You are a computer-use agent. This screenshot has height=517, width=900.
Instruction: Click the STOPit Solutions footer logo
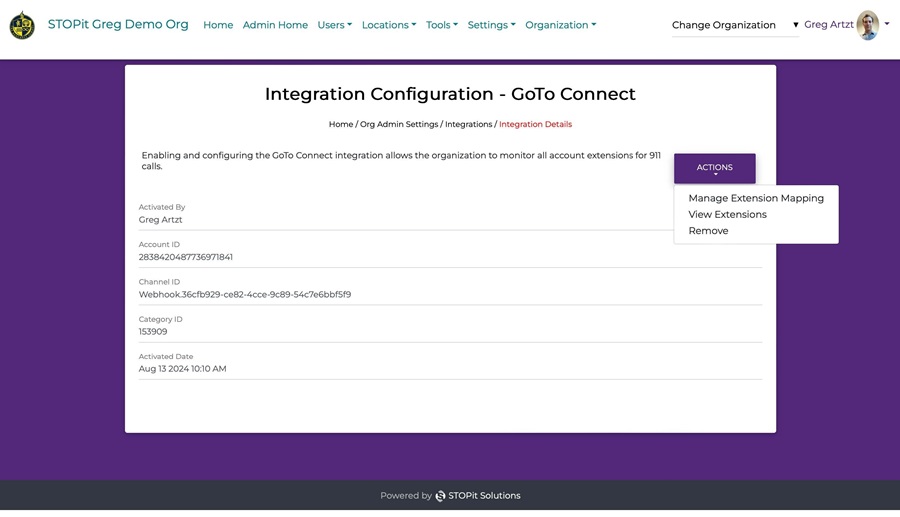[441, 496]
